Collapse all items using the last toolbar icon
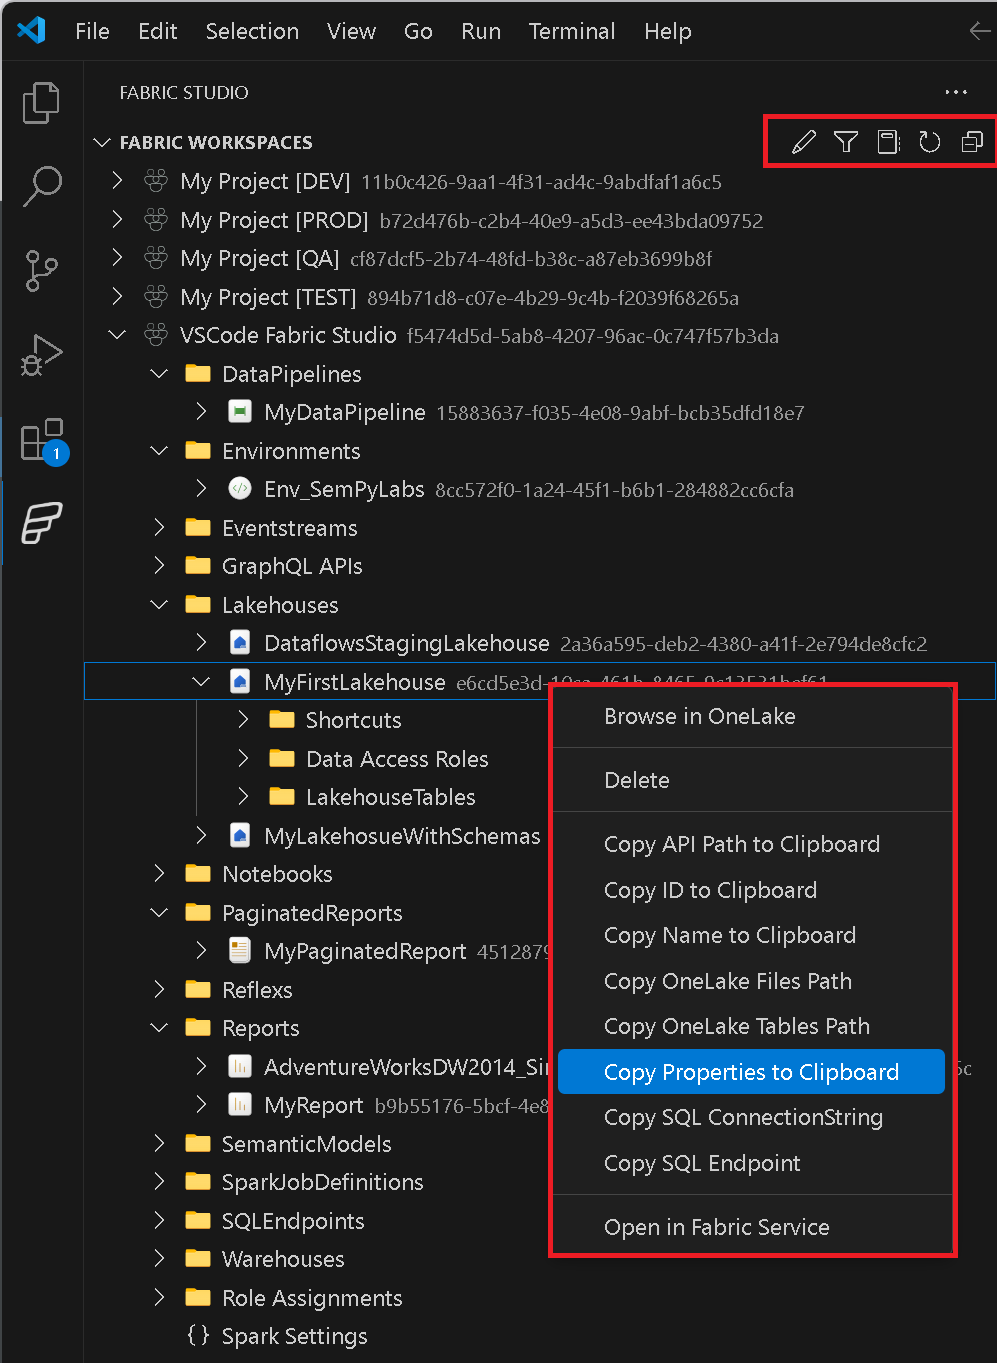 click(x=971, y=142)
